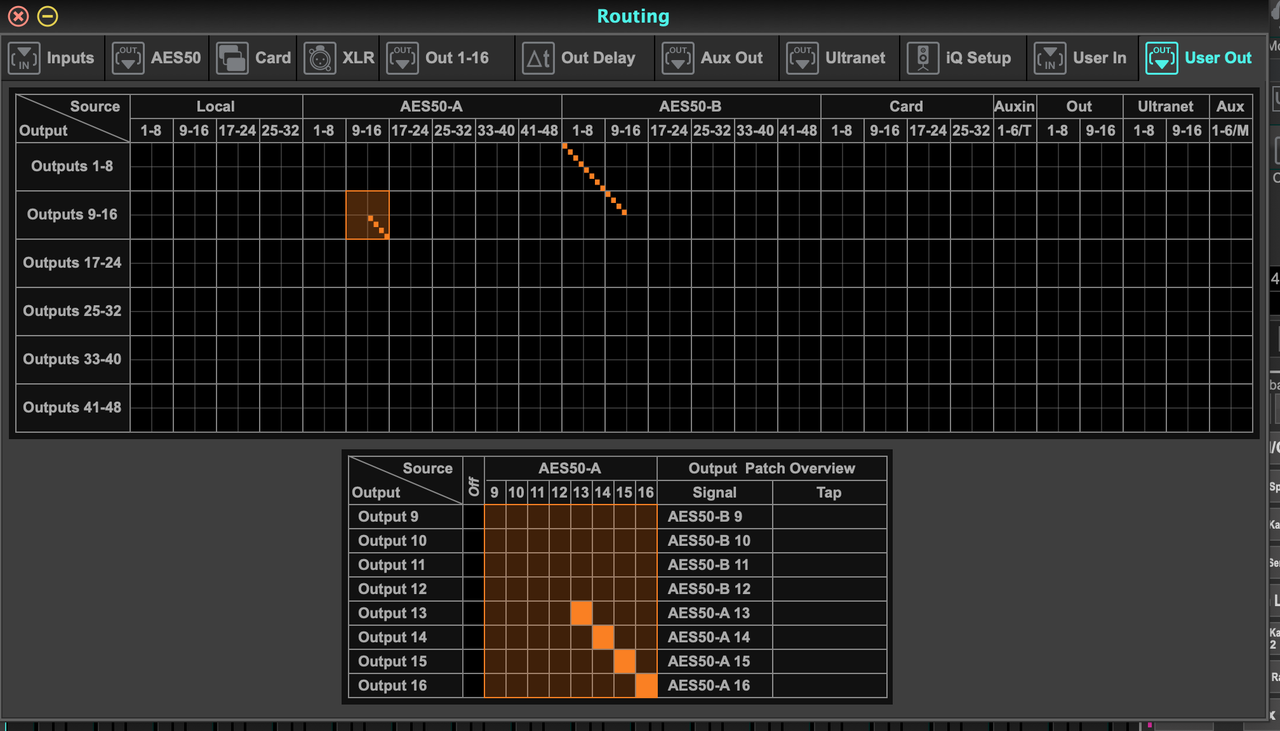Click the Outputs 41-48 row label
The image size is (1280, 731).
[72, 407]
